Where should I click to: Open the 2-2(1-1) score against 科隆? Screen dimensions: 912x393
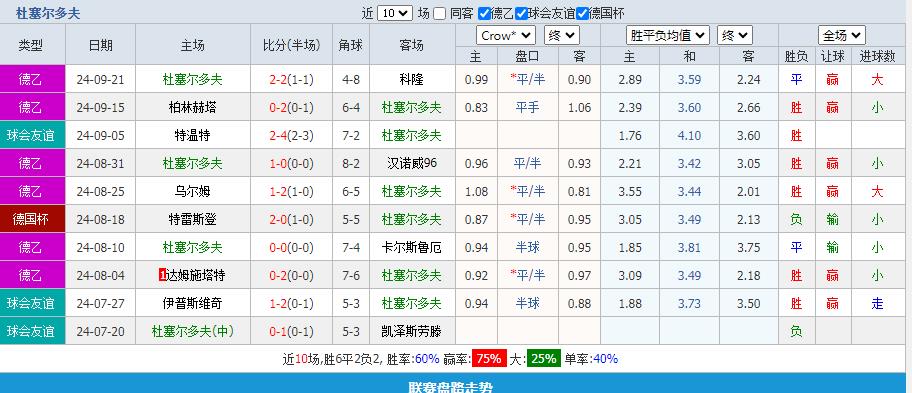291,80
